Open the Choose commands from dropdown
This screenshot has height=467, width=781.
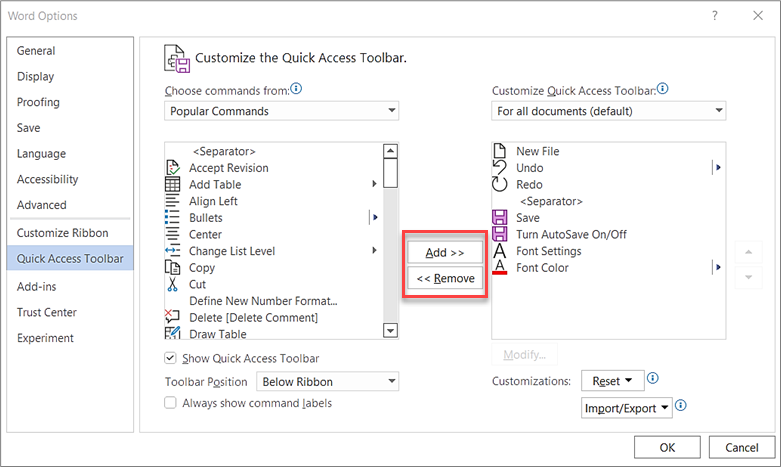coord(281,111)
